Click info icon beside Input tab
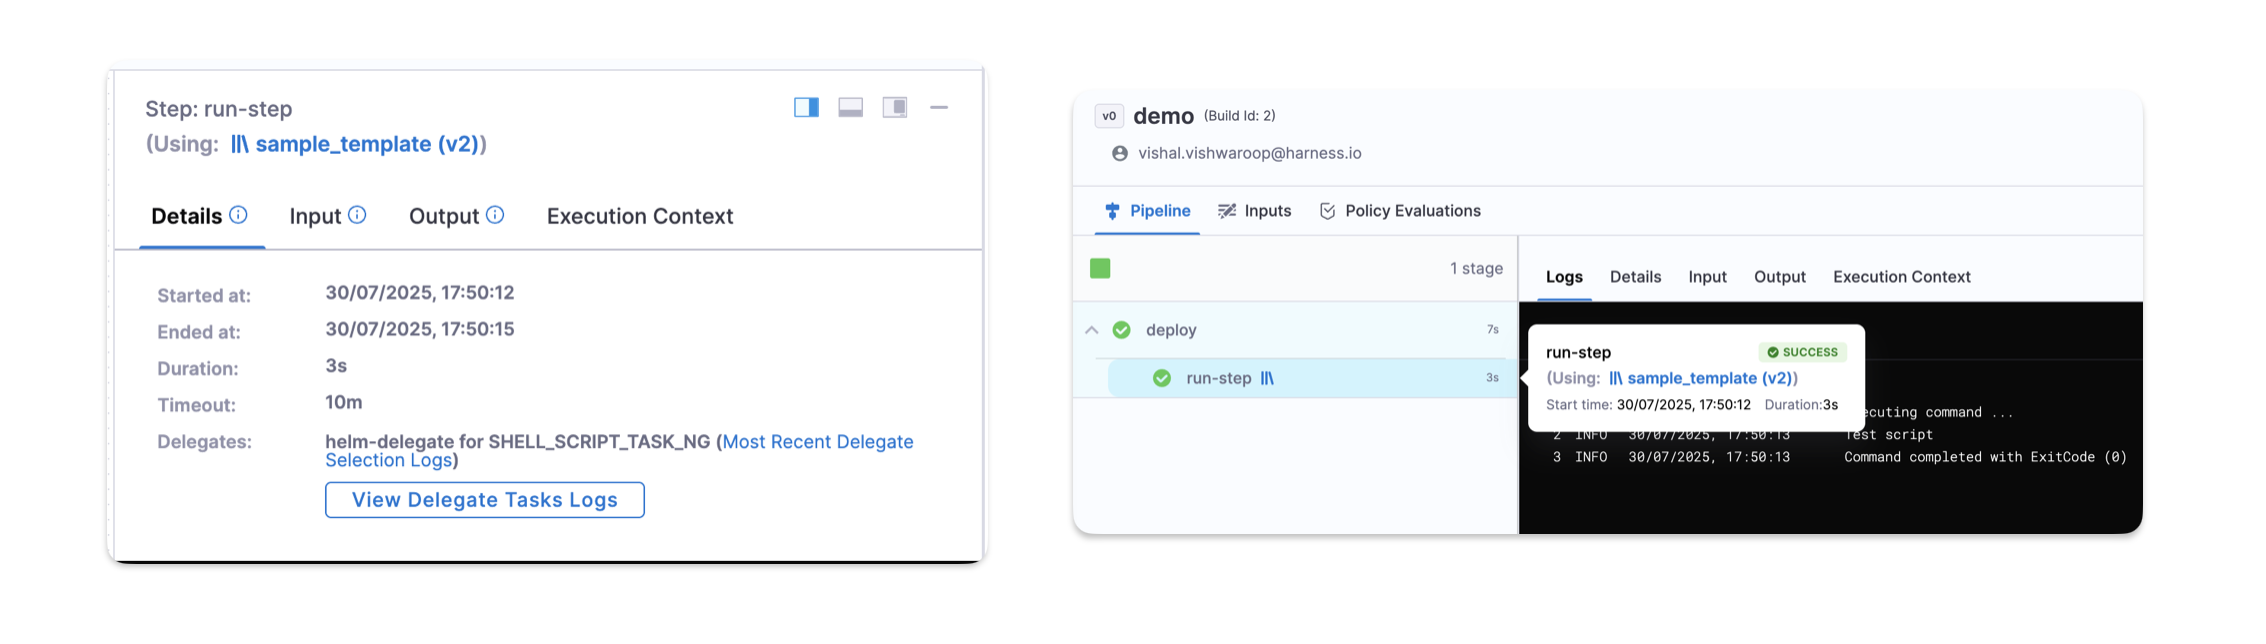 pyautogui.click(x=357, y=215)
